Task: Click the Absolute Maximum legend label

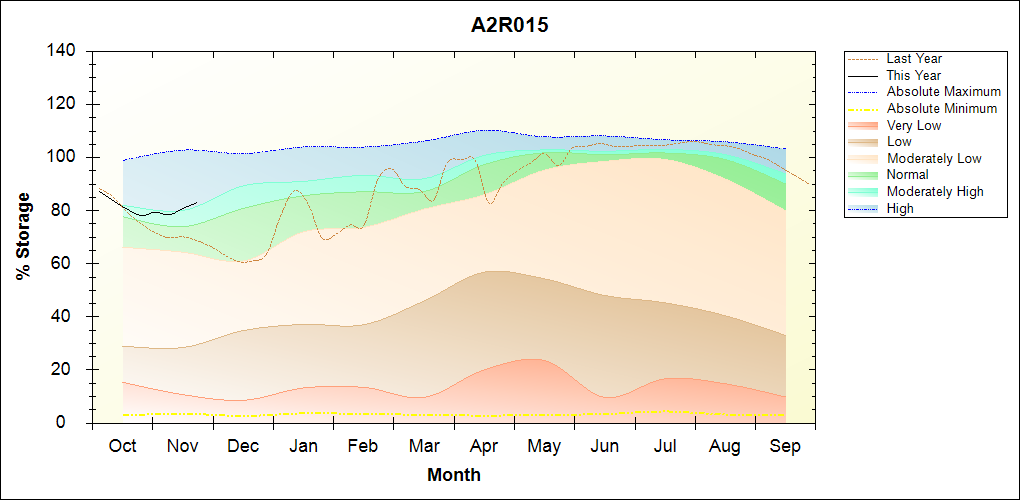Action: click(943, 92)
